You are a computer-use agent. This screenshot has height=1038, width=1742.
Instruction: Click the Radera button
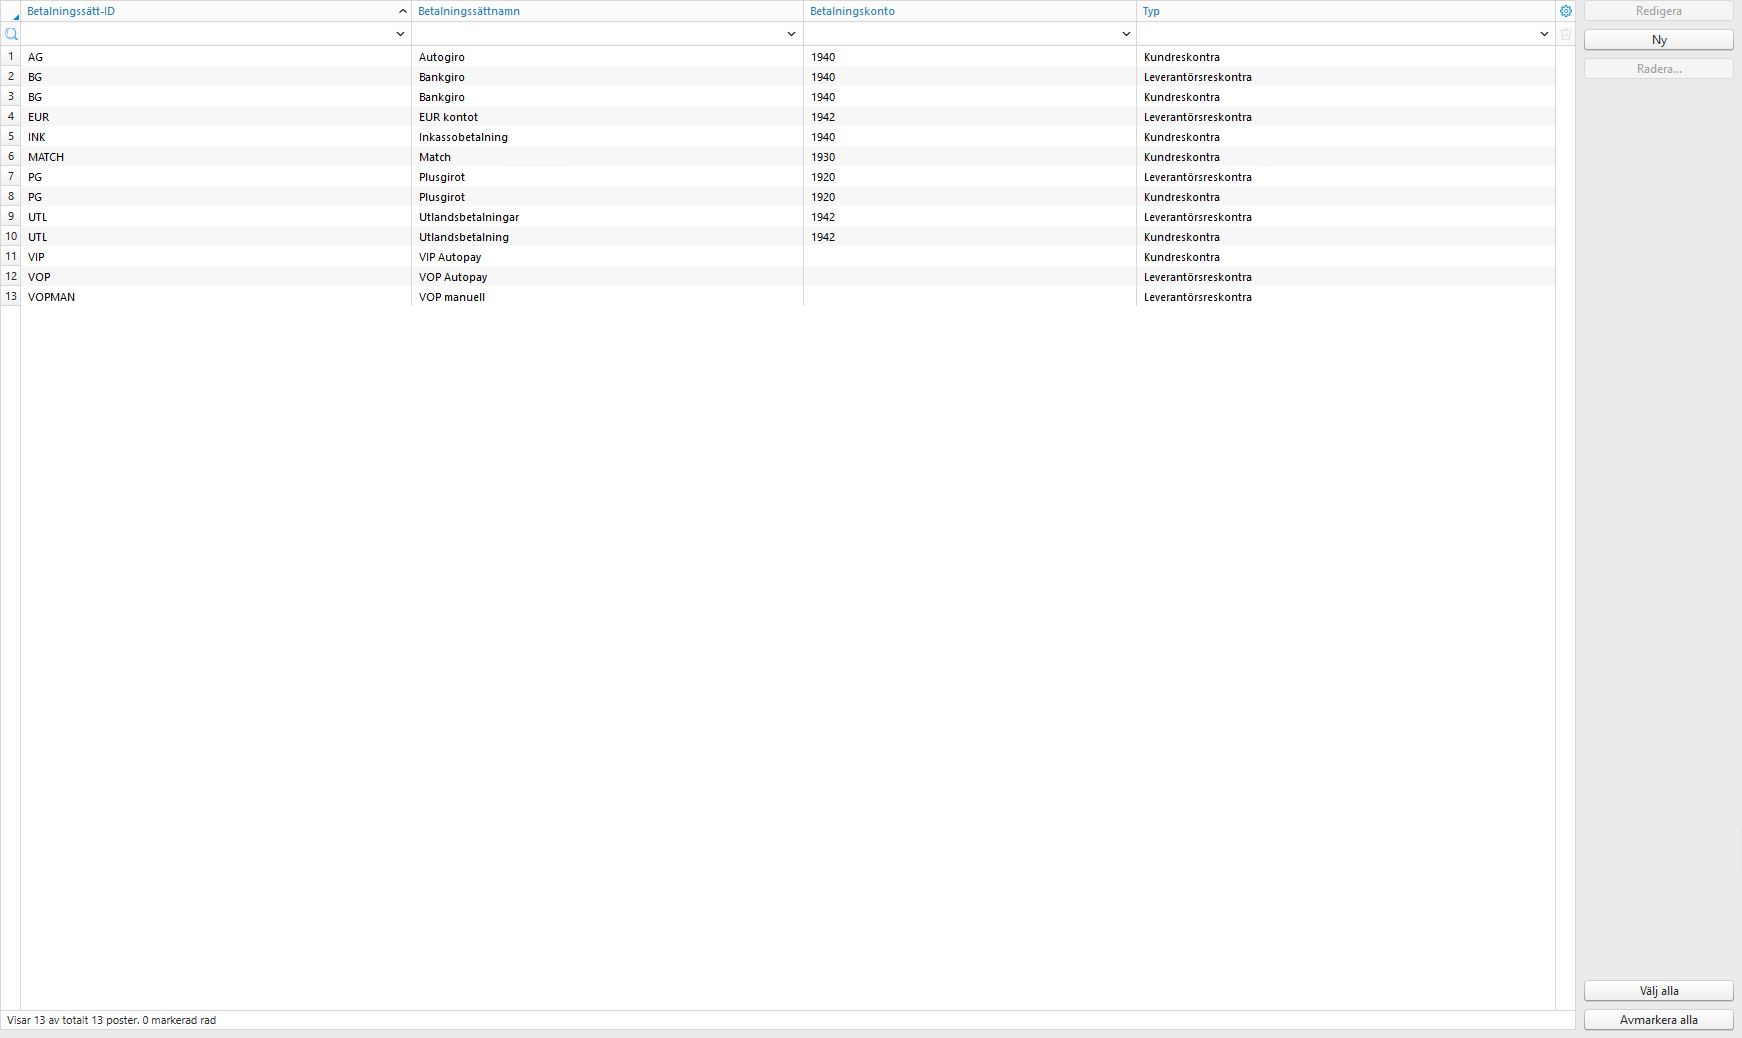(x=1658, y=68)
